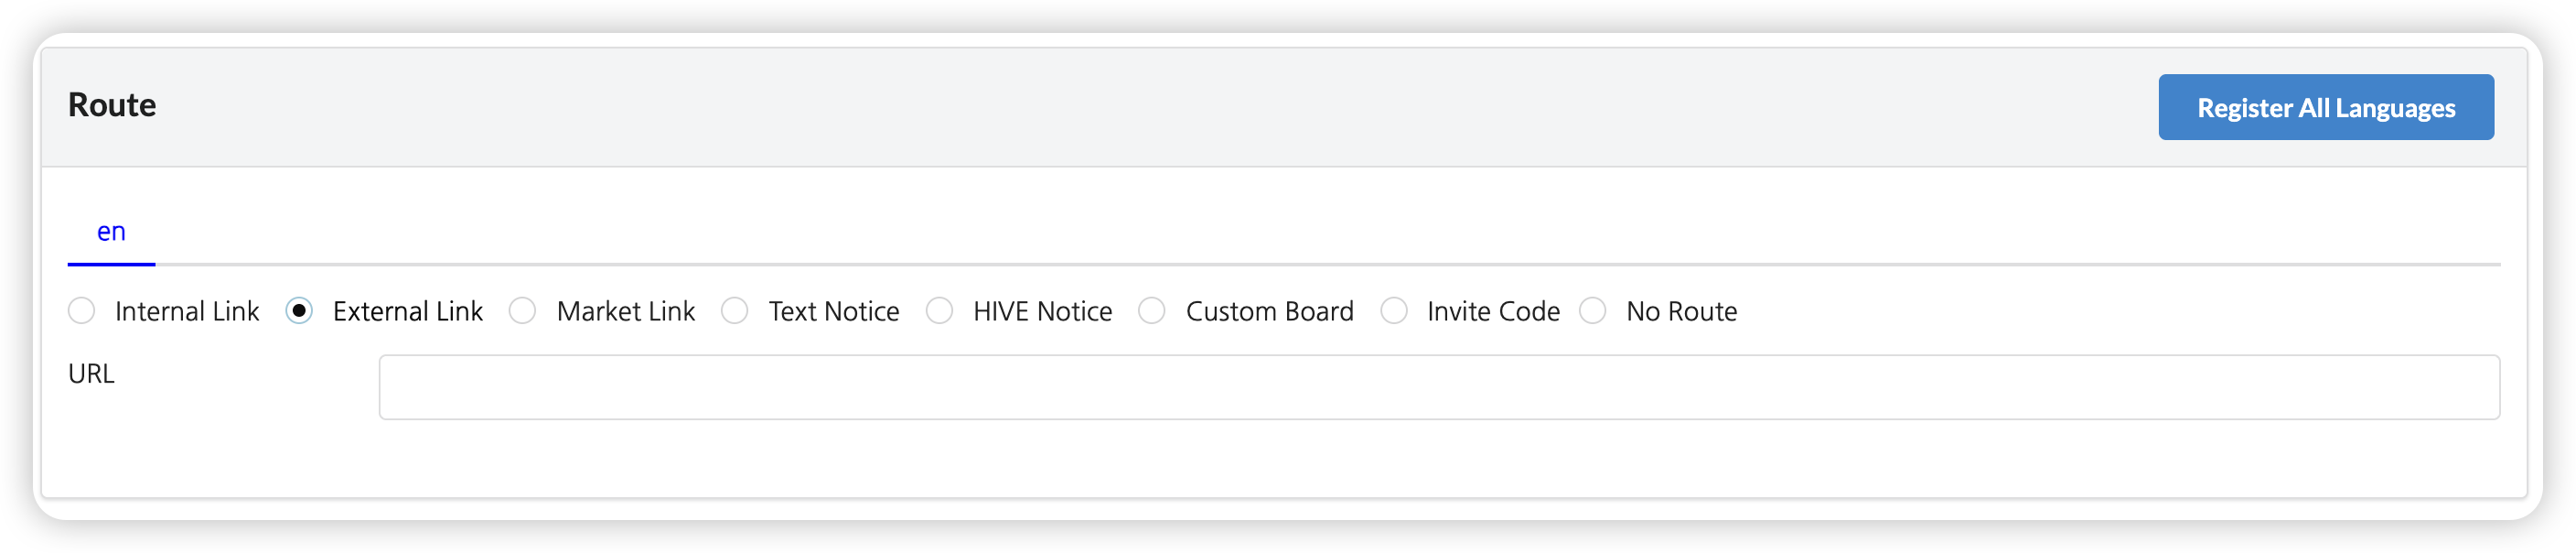
Task: Click the "HIVE Notice" label text
Action: point(1042,312)
